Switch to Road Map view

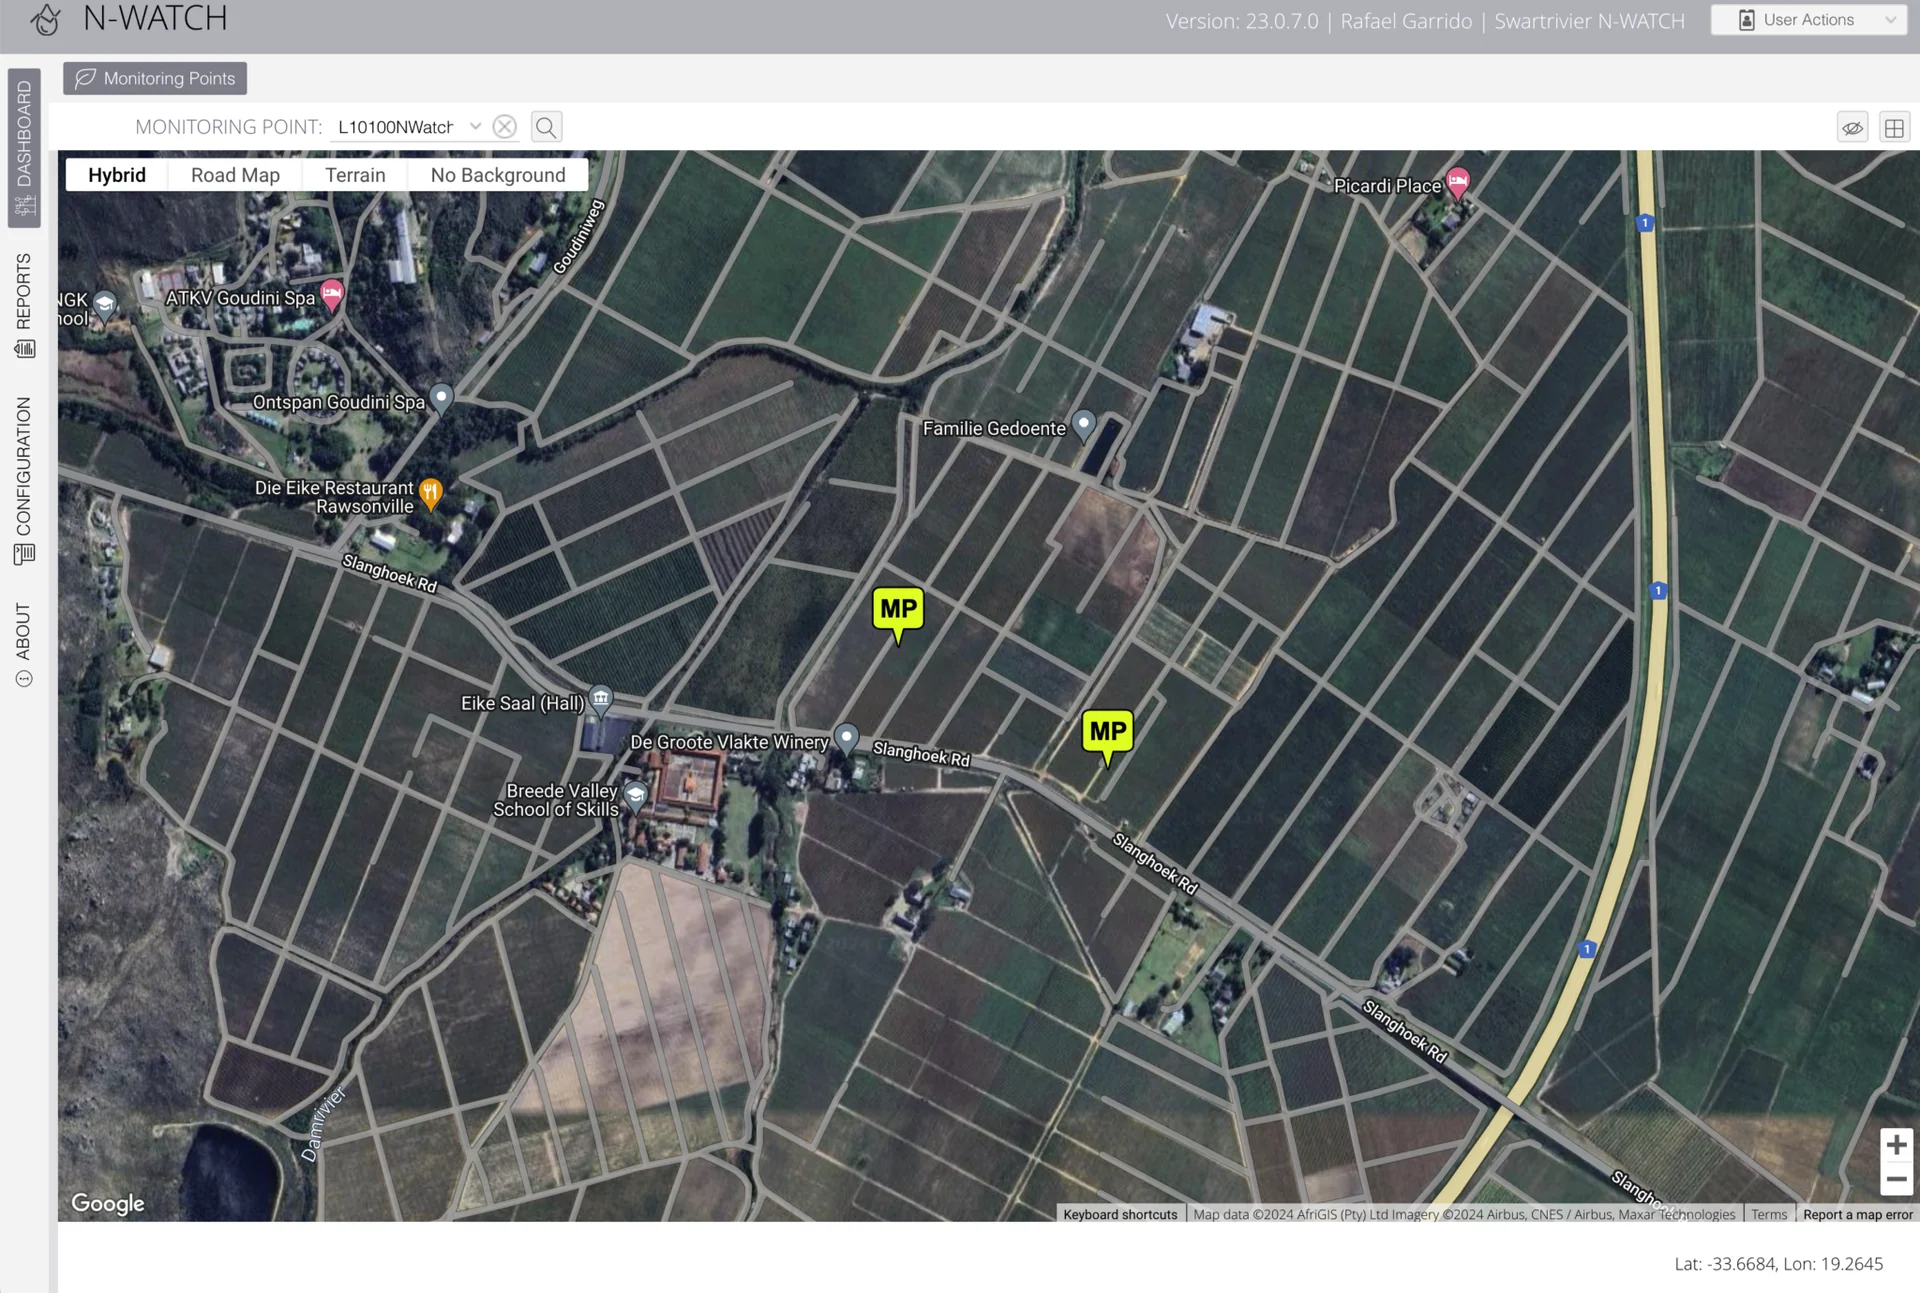click(x=235, y=175)
